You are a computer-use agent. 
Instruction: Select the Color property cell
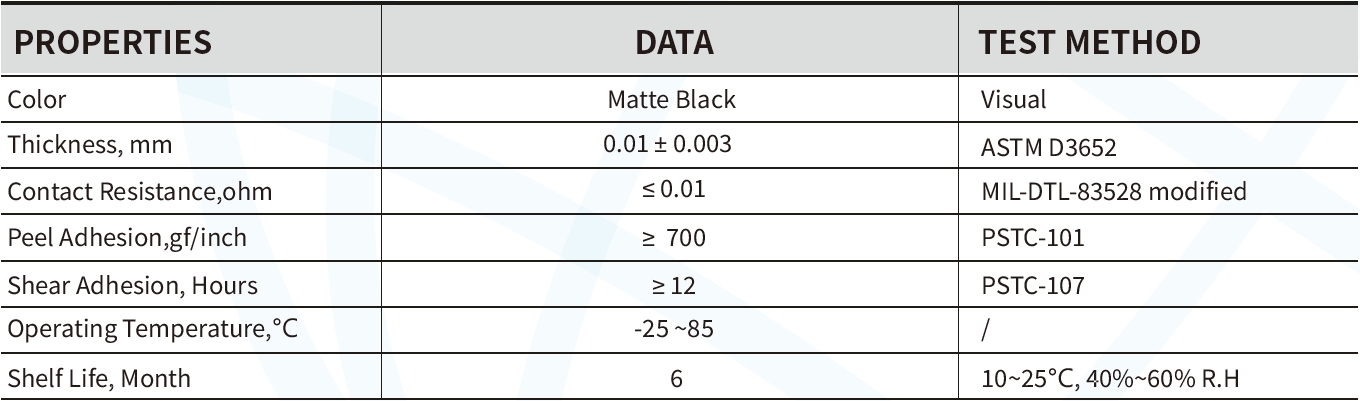[37, 99]
